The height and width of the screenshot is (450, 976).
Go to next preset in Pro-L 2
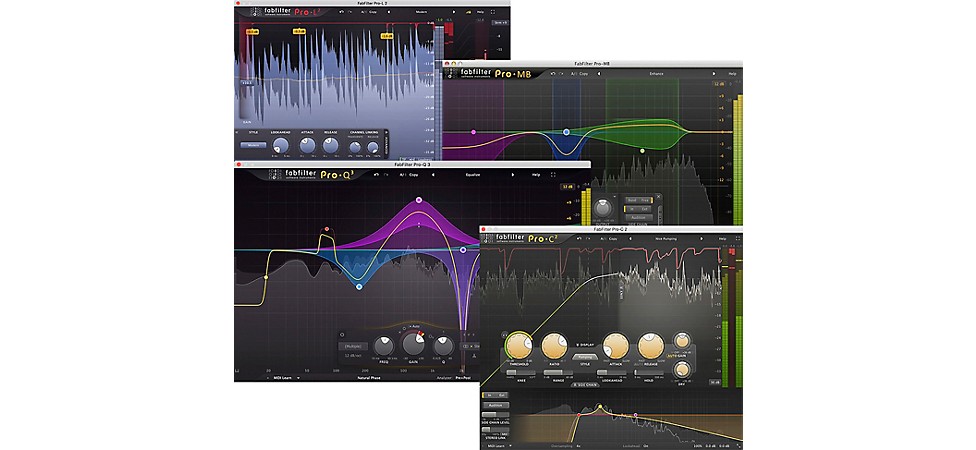[x=454, y=12]
